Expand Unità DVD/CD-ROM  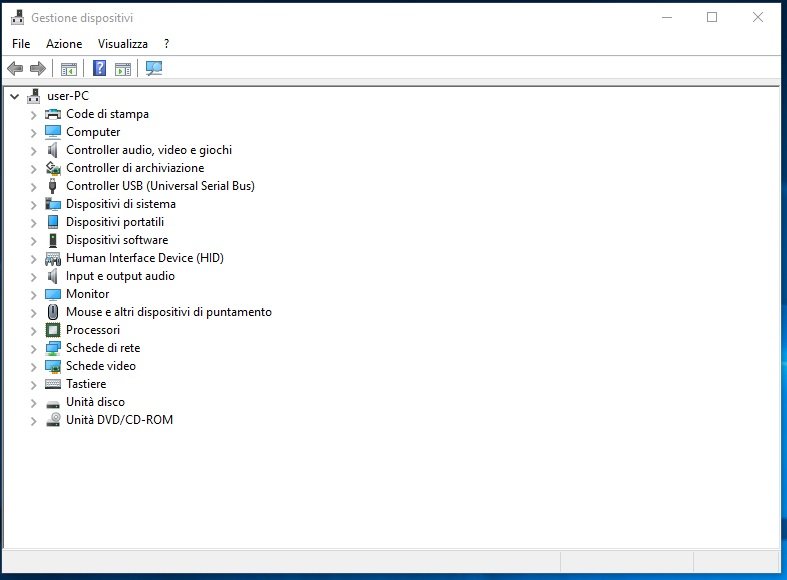click(34, 421)
